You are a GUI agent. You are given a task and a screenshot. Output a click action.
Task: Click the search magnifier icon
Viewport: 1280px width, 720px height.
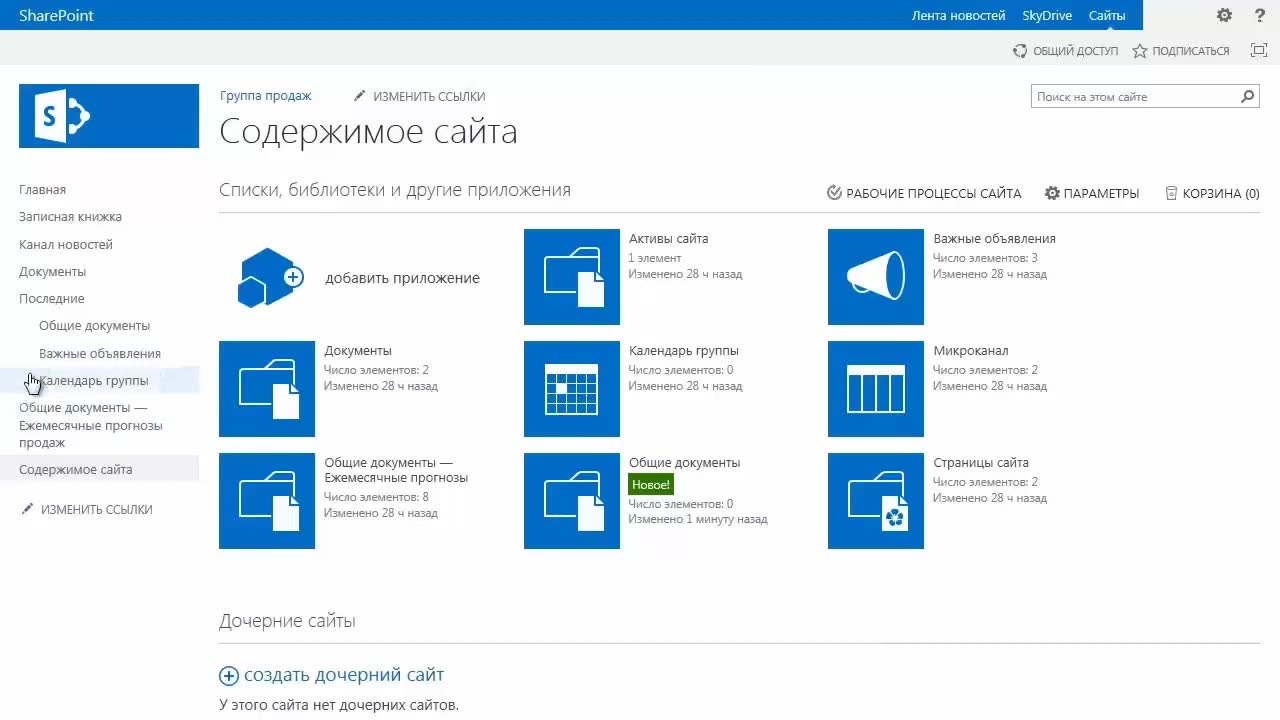1248,97
